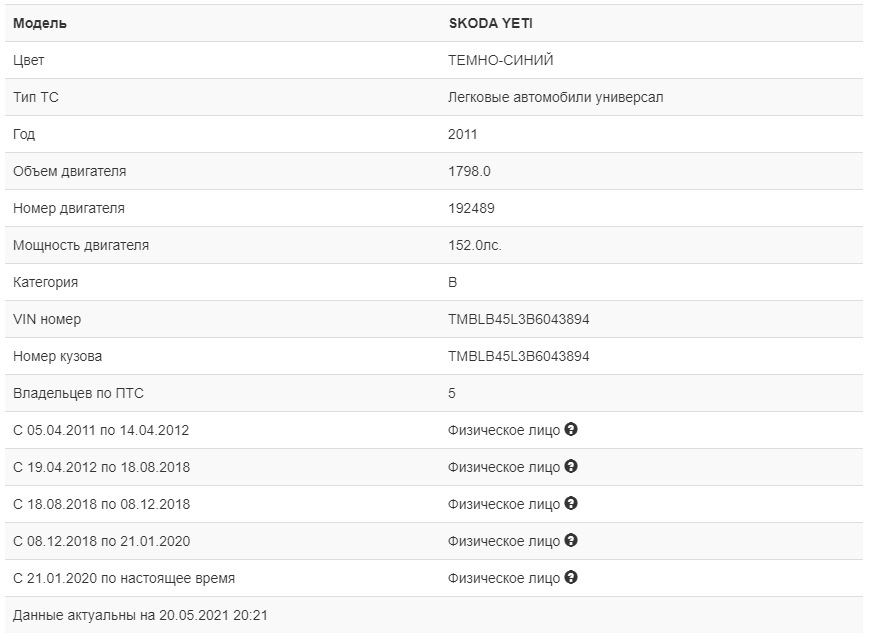Click question mark icon for 19.04.2012 owner
The height and width of the screenshot is (636, 871).
click(x=571, y=466)
